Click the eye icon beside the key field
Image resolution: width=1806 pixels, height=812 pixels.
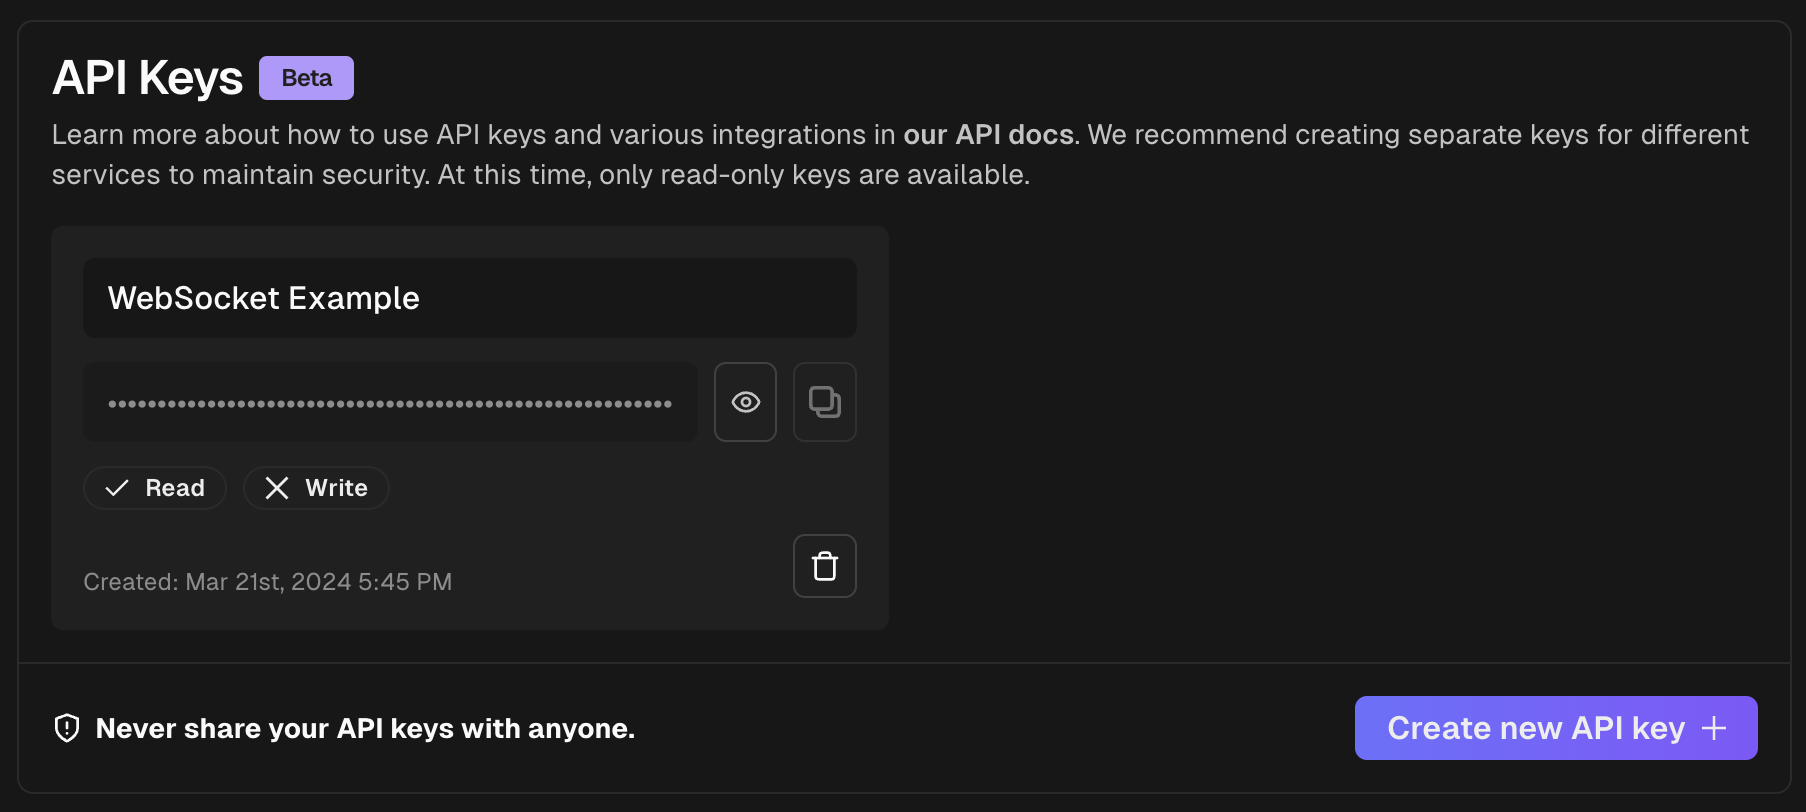tap(745, 402)
